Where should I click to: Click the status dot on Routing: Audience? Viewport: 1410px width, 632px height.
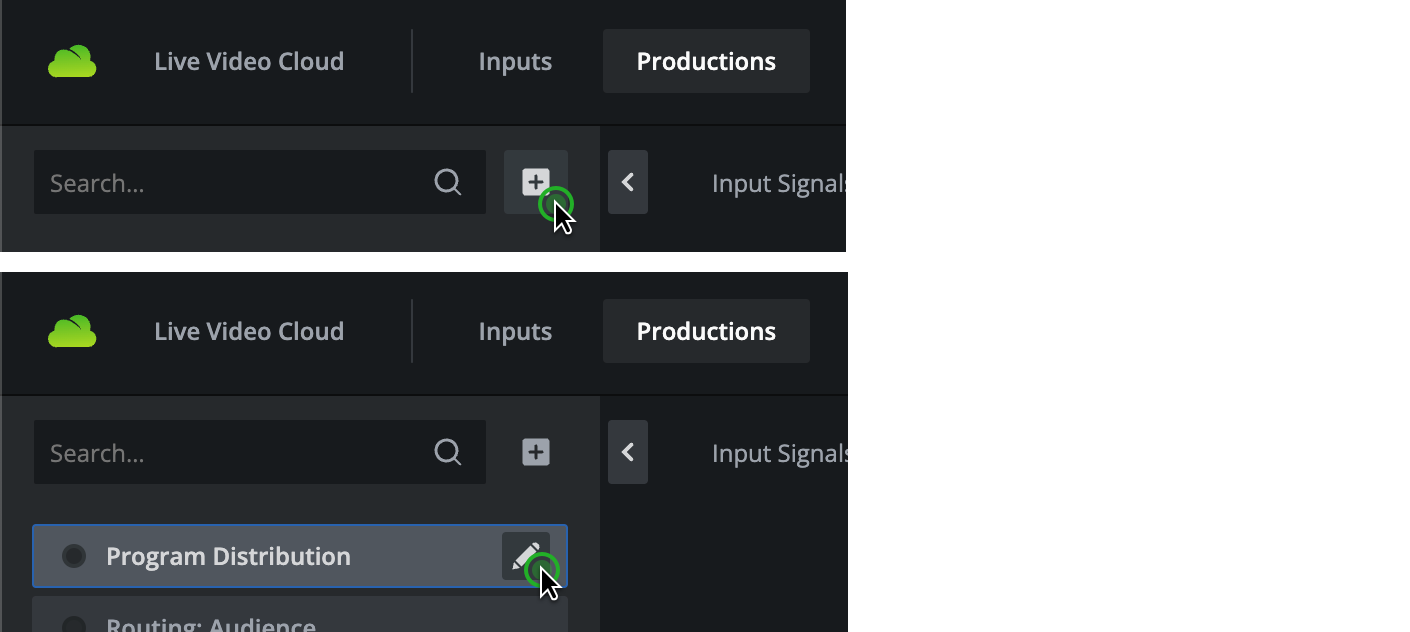click(74, 624)
